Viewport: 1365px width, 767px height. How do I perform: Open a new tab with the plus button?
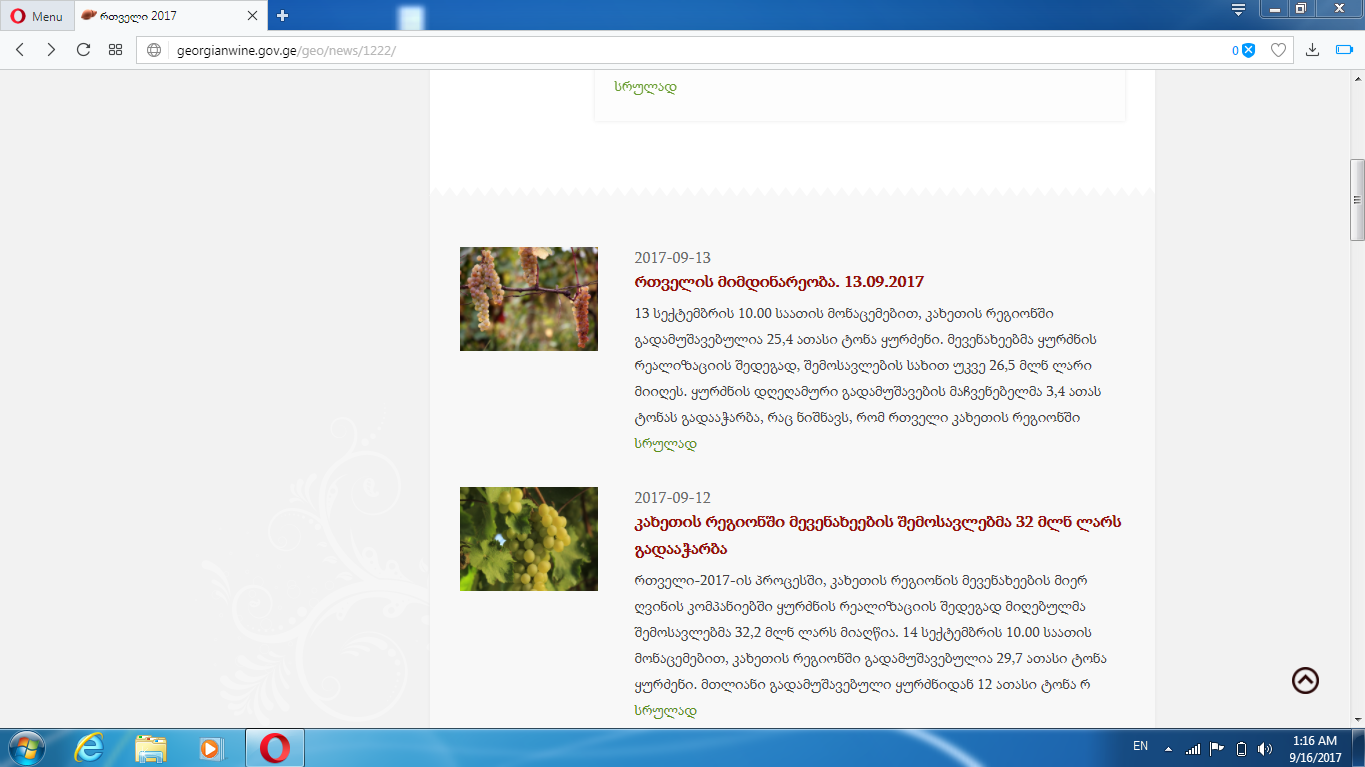coord(283,16)
